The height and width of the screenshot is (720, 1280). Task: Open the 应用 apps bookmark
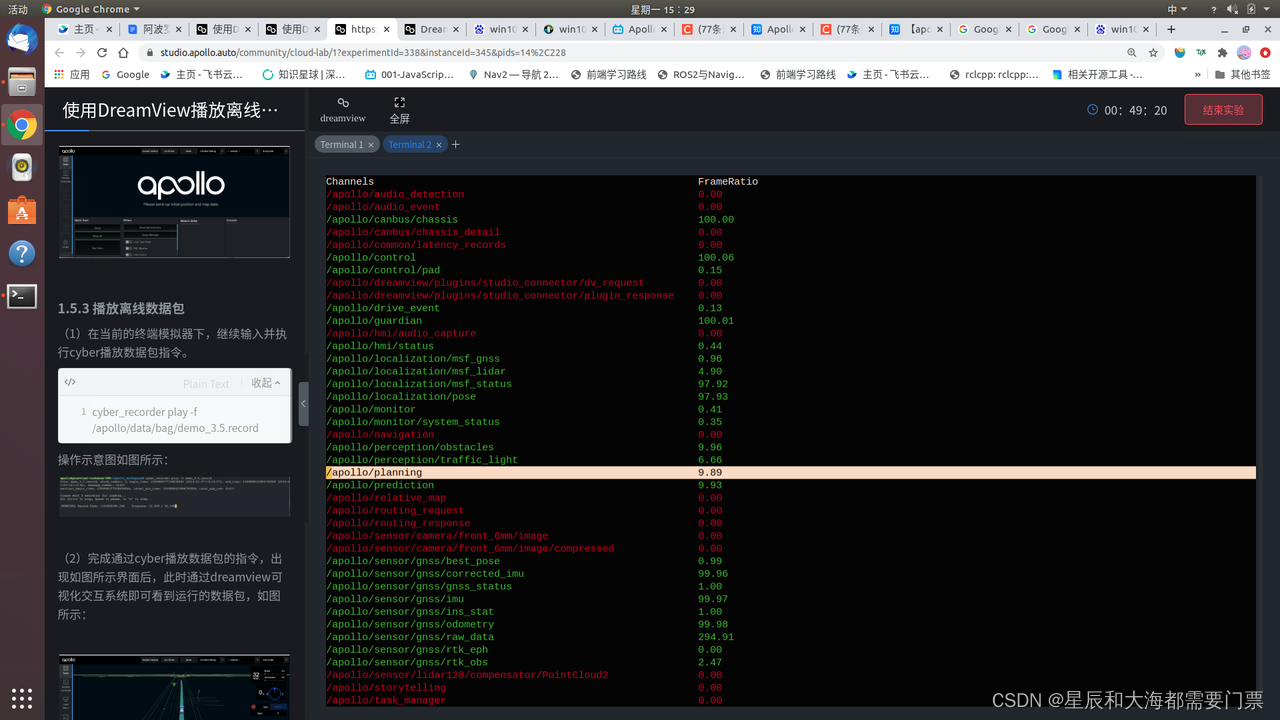[71, 74]
